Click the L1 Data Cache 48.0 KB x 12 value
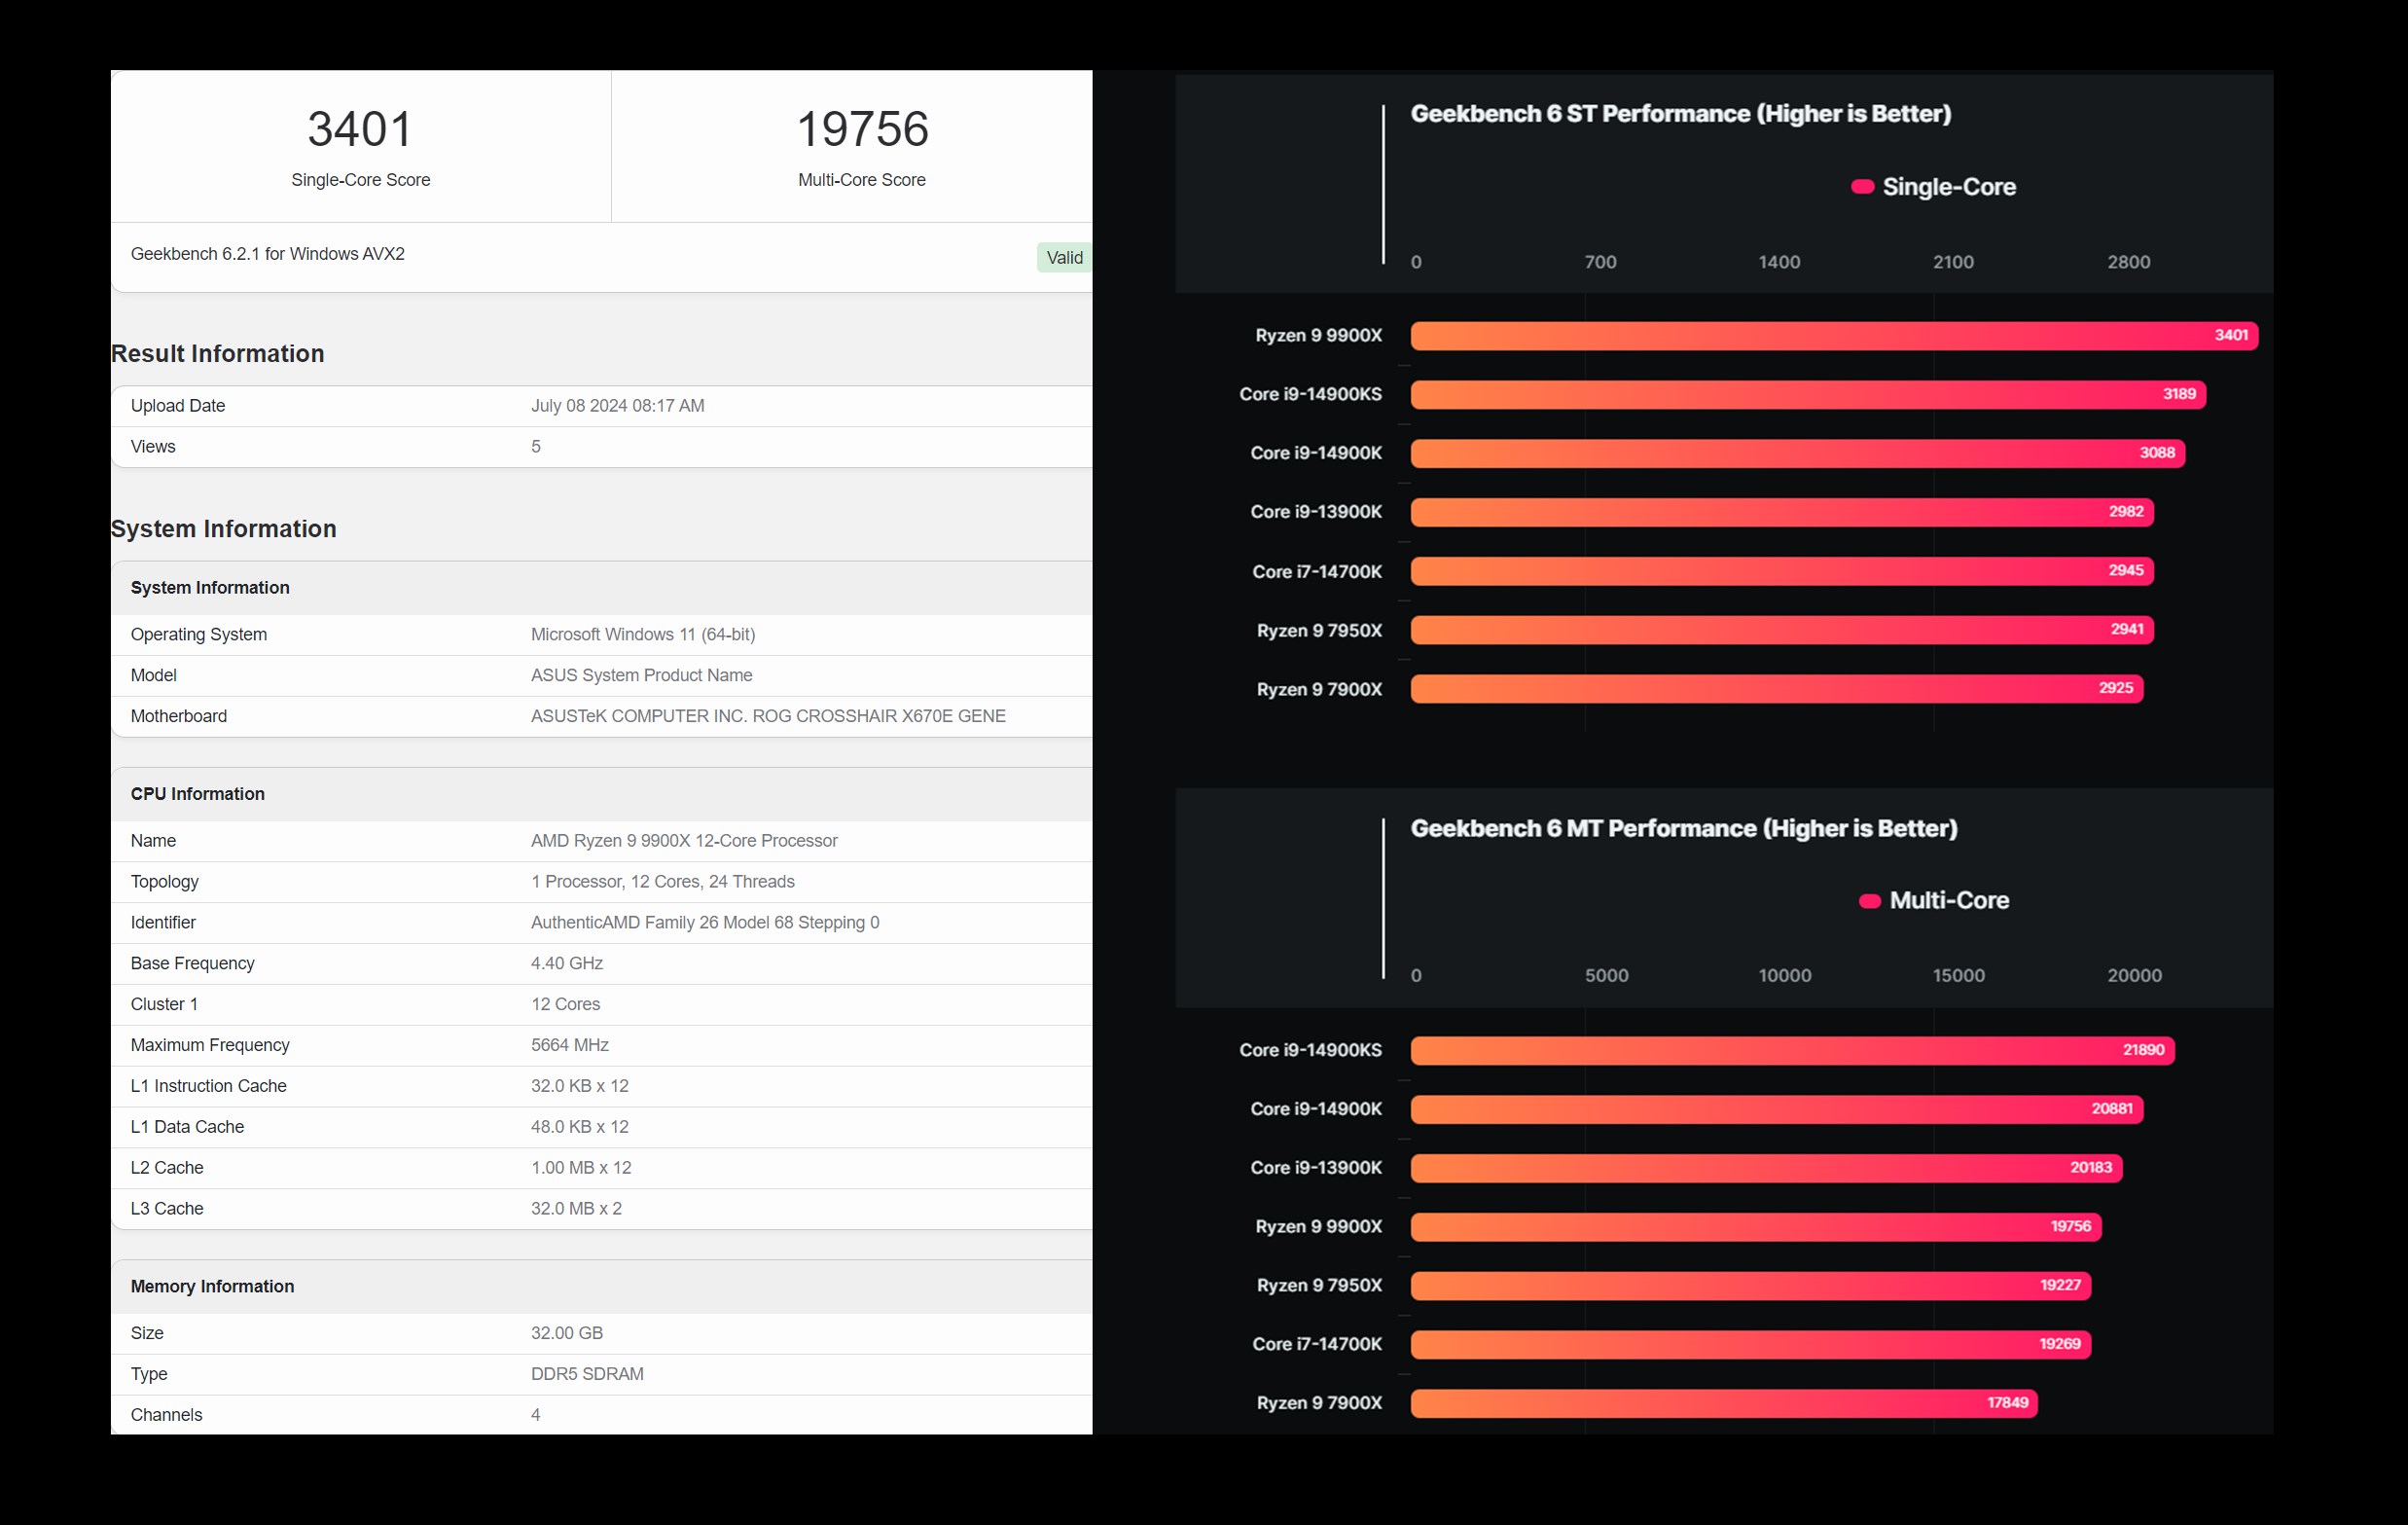Viewport: 2408px width, 1525px height. point(580,1127)
